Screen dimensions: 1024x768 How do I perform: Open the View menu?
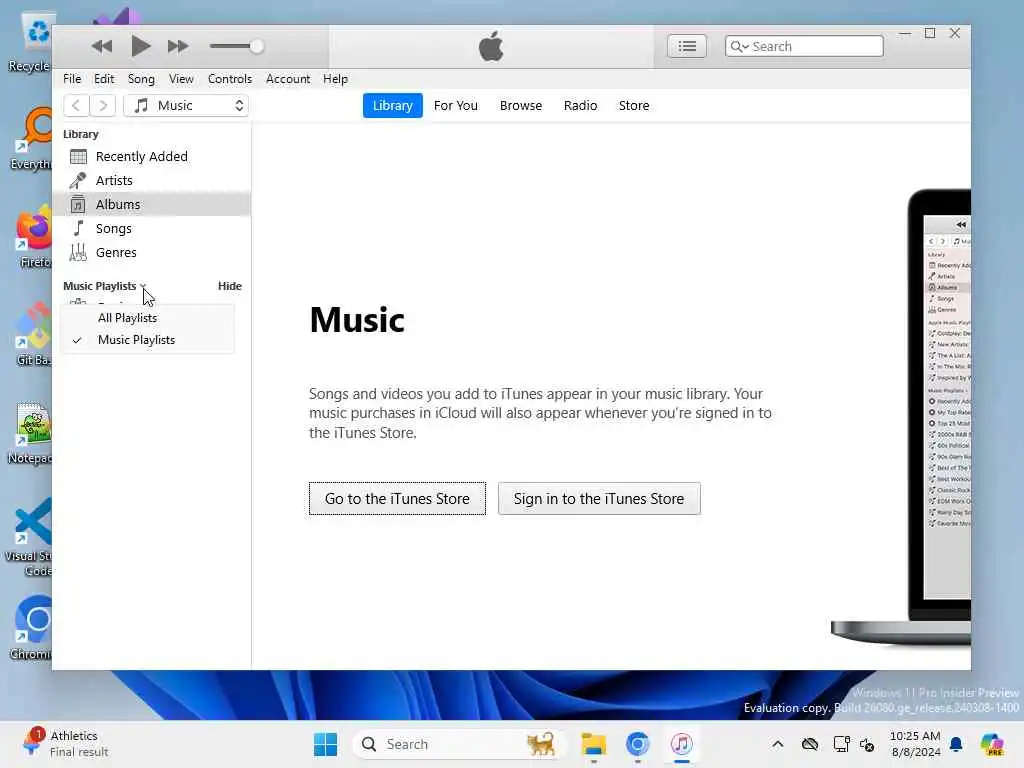[181, 79]
